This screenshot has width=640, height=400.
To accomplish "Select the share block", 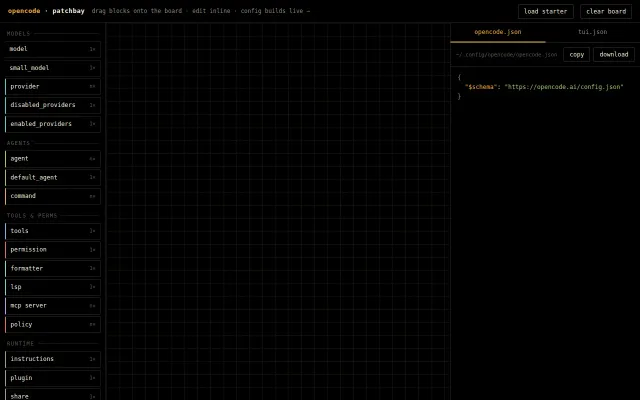I will point(53,396).
